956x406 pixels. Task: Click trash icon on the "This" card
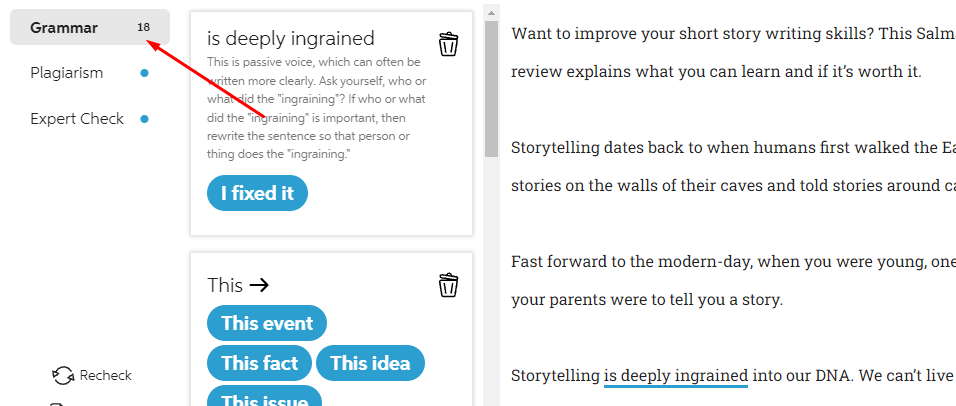449,285
